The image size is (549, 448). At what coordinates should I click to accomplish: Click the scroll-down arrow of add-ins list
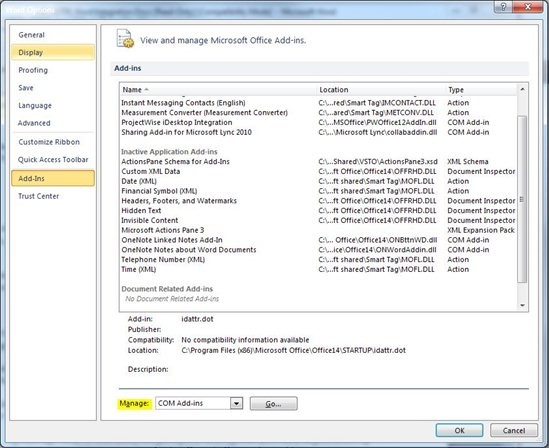coord(522,305)
